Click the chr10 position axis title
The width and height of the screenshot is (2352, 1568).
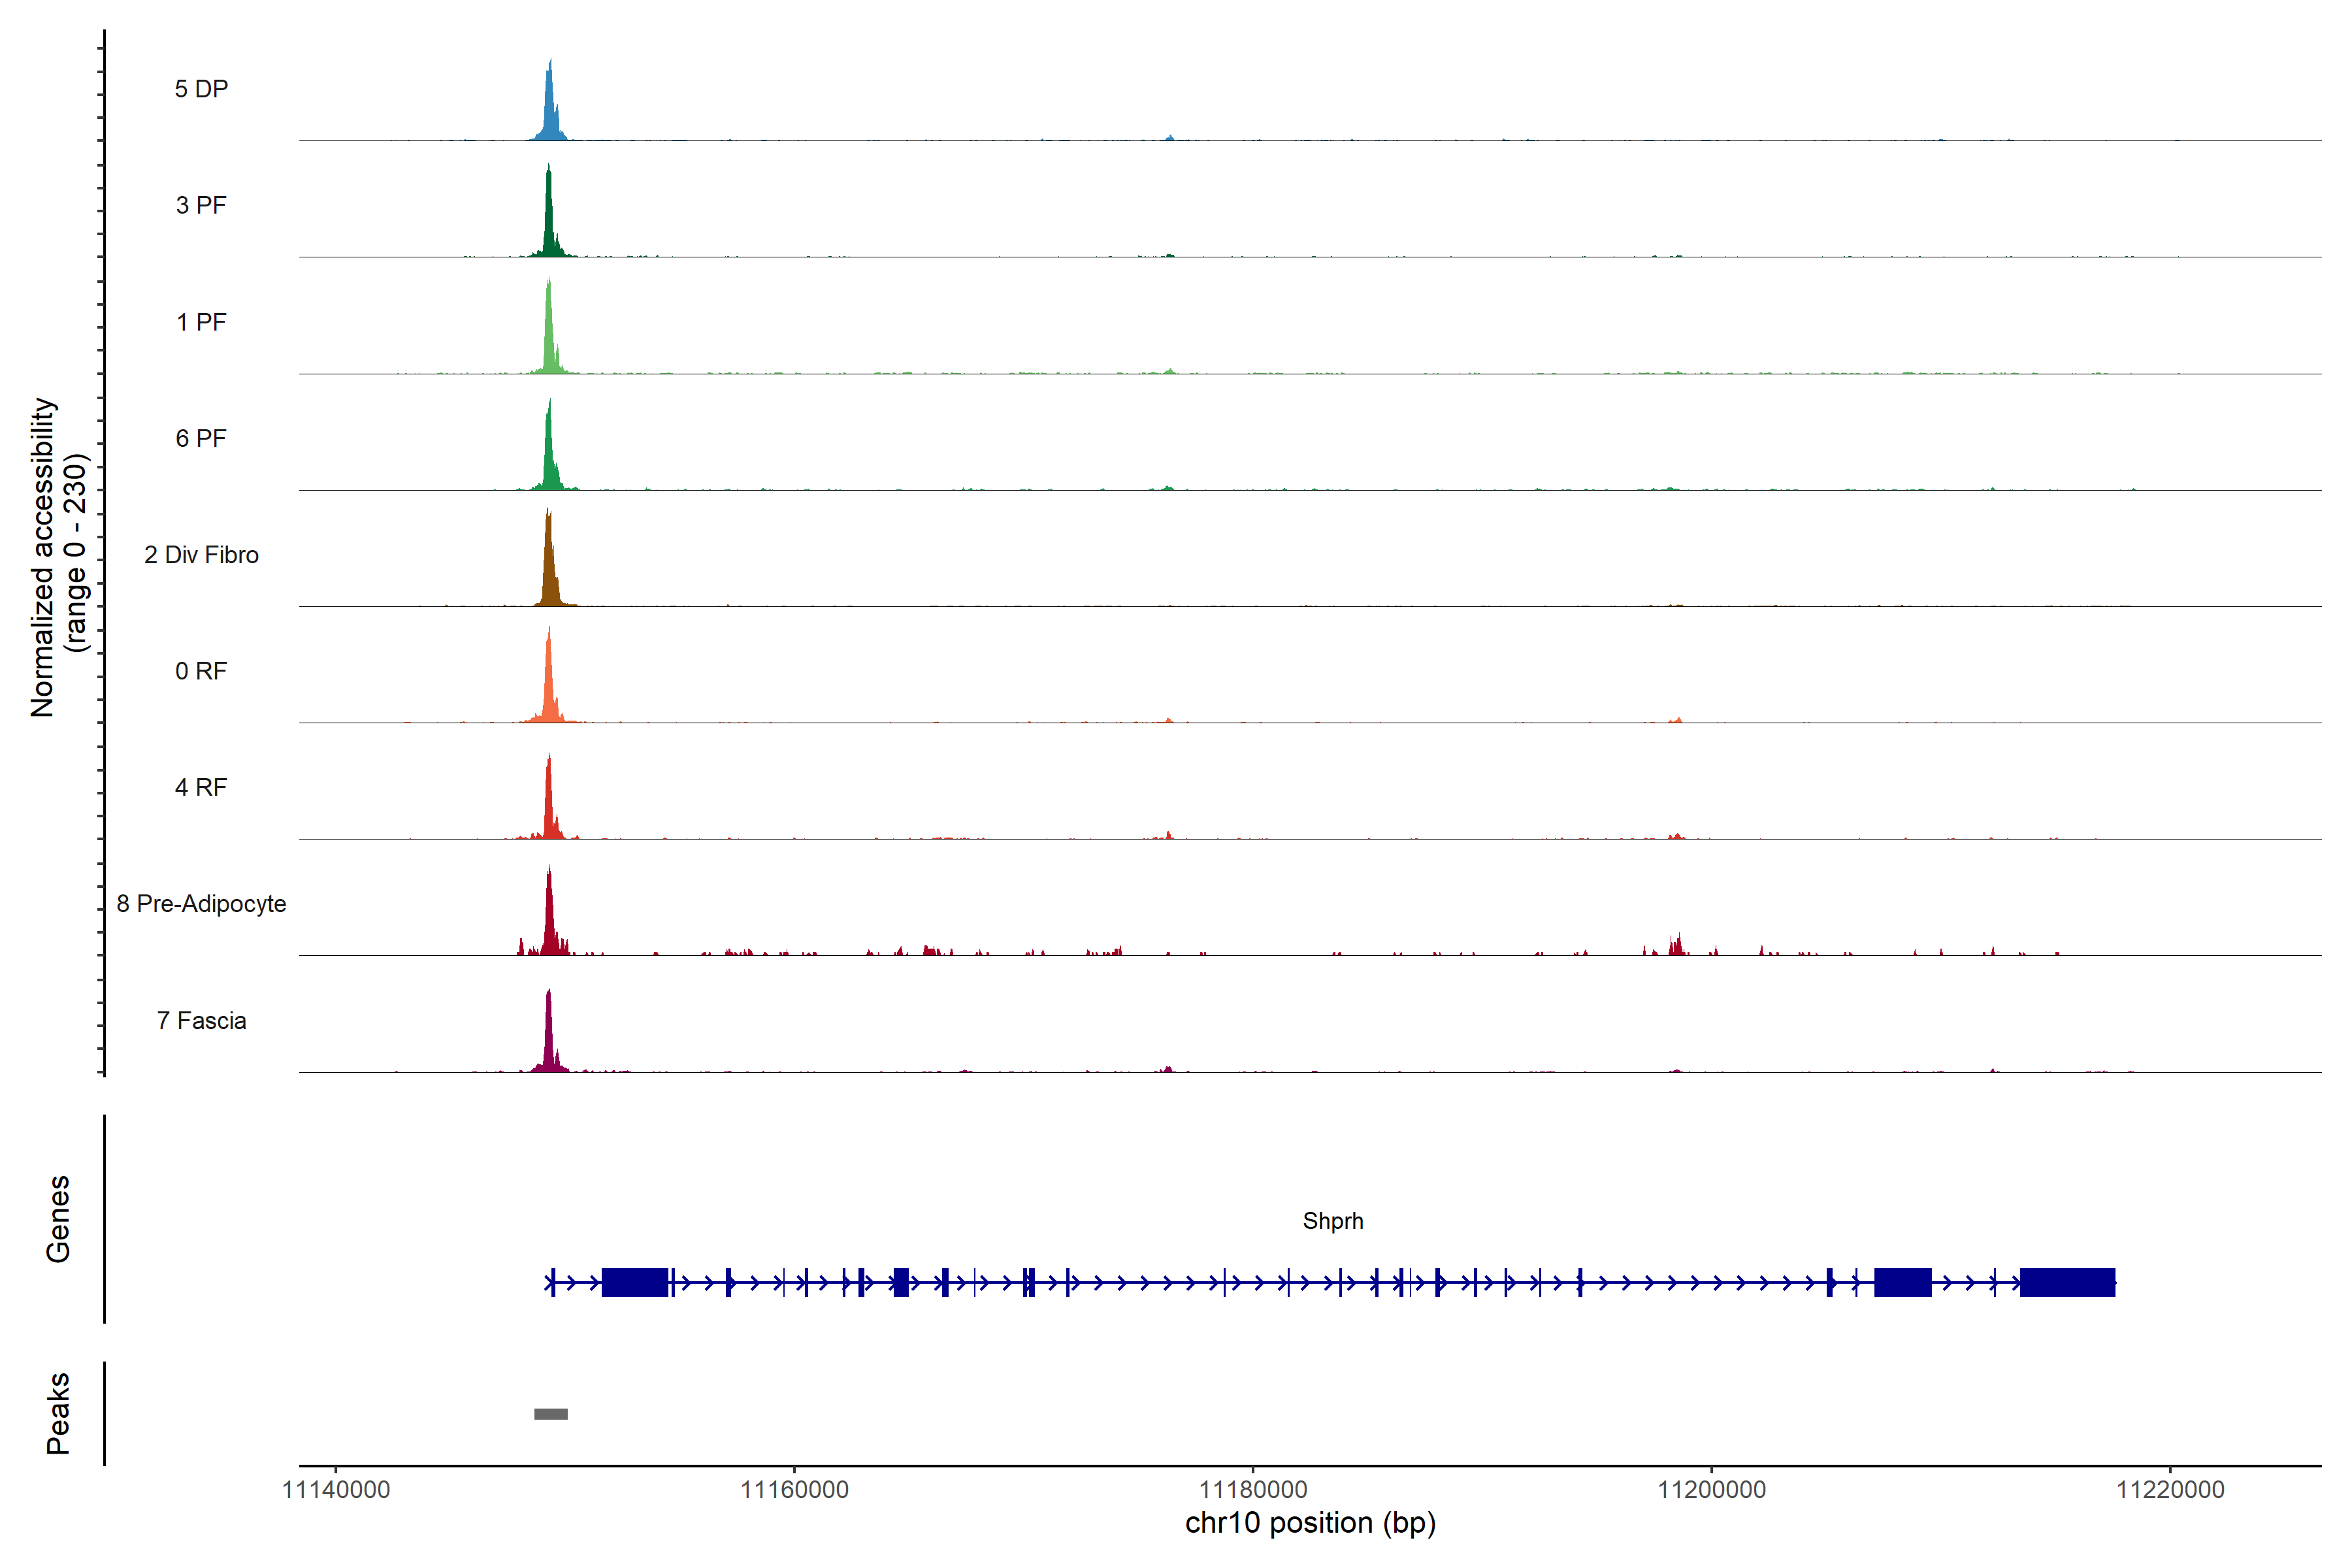(x=1310, y=1523)
